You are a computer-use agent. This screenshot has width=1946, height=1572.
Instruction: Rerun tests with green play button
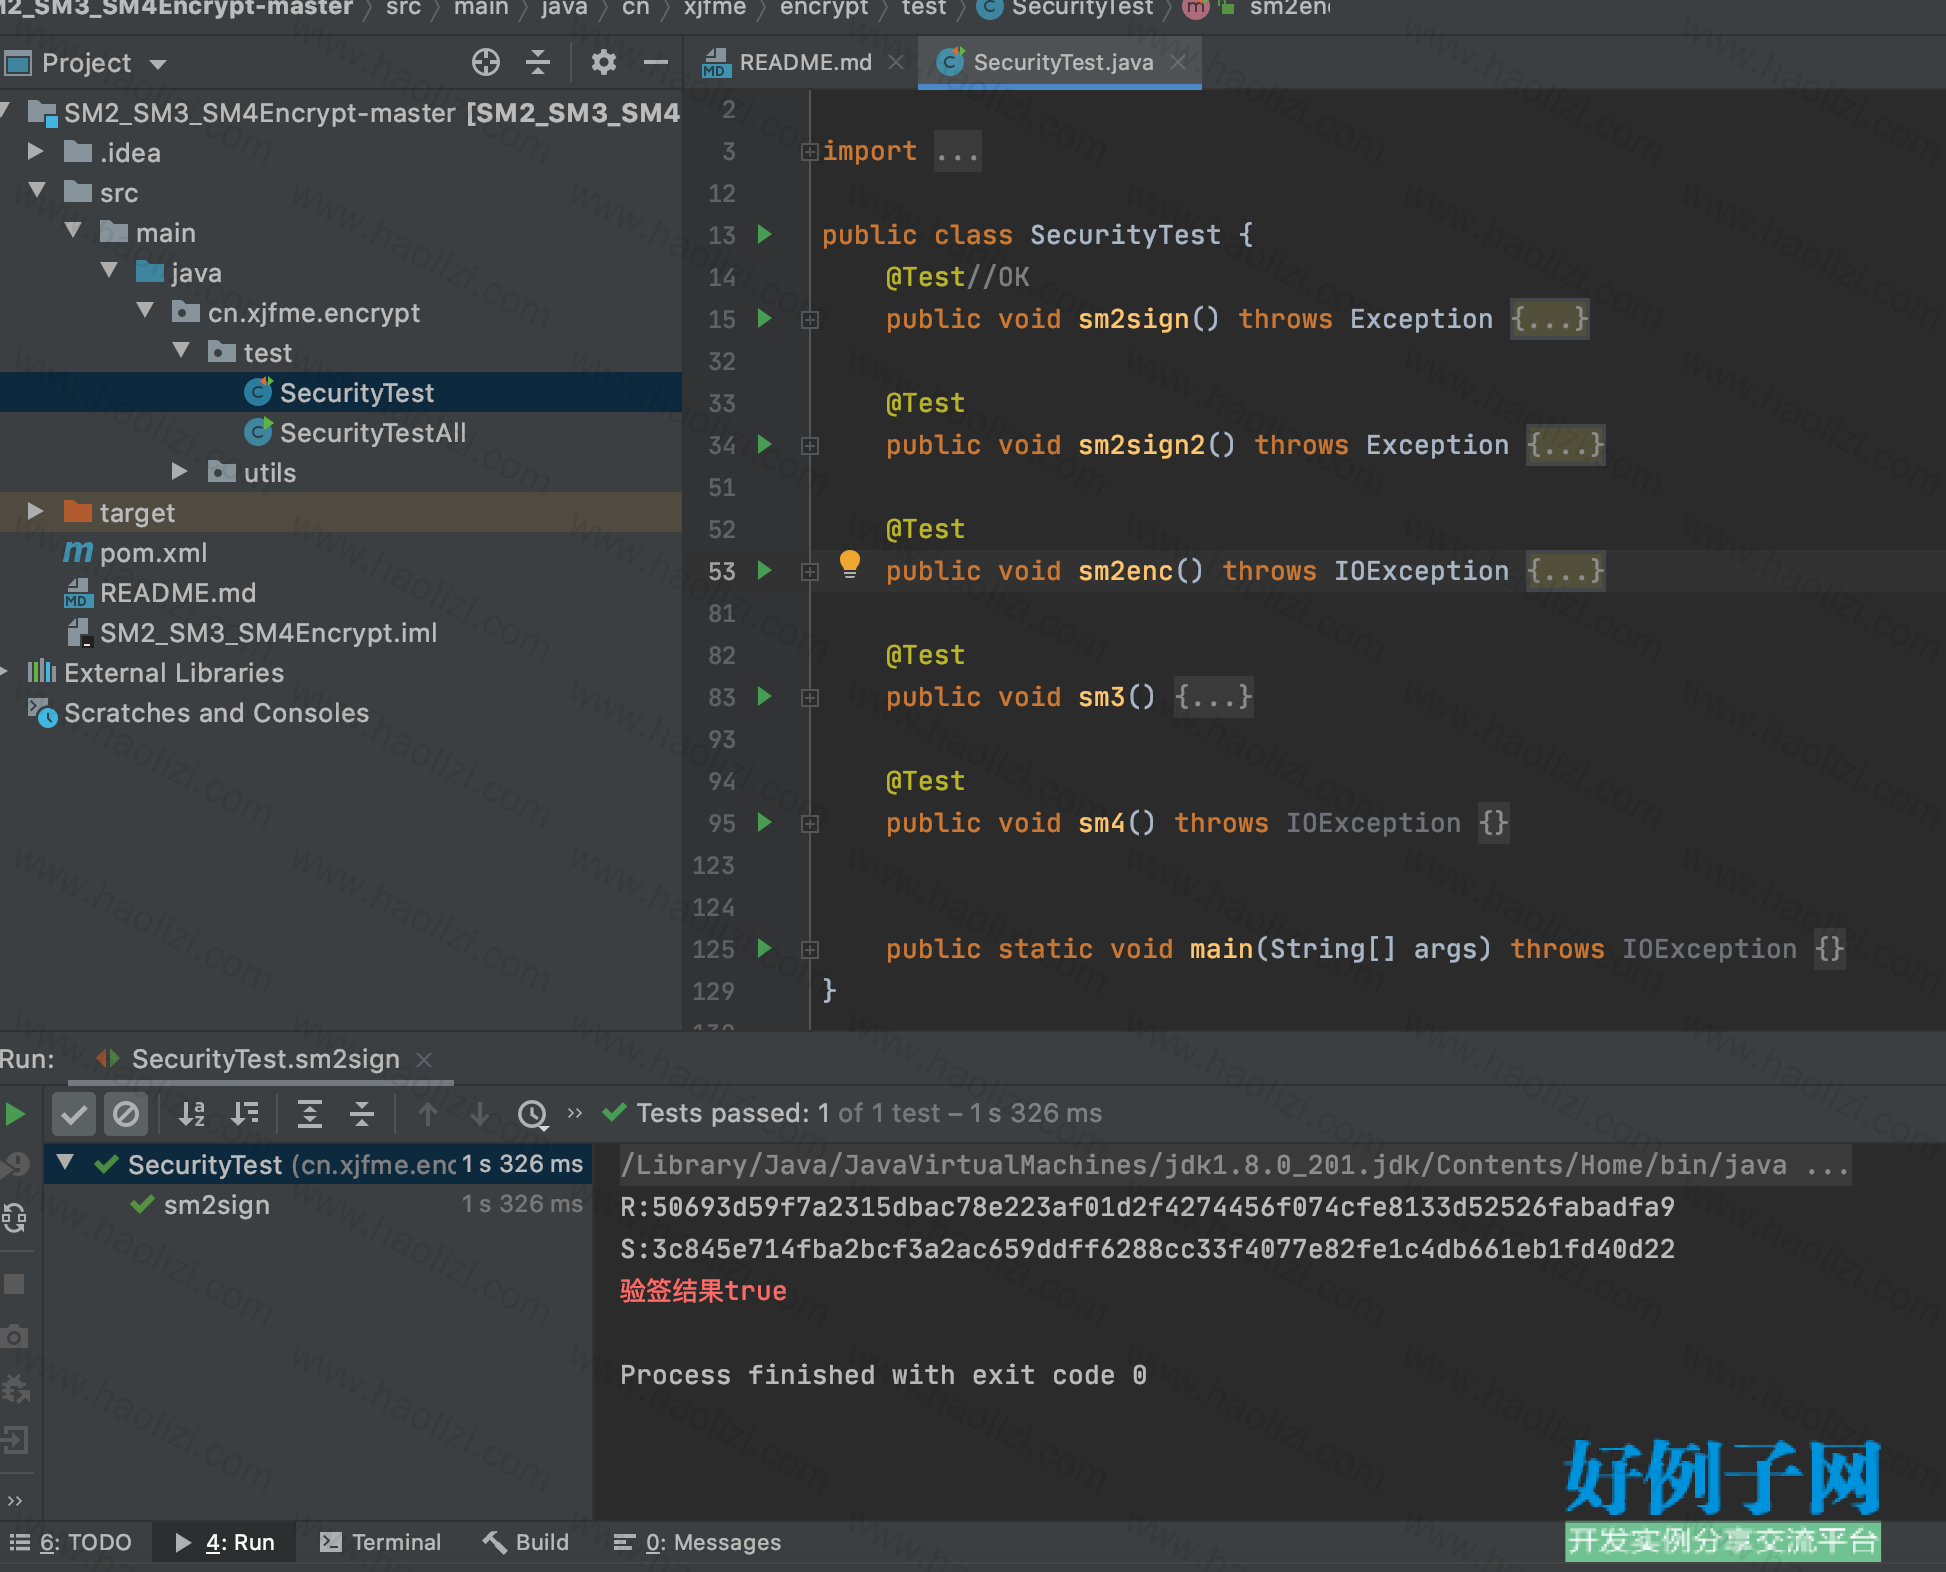tap(16, 1114)
